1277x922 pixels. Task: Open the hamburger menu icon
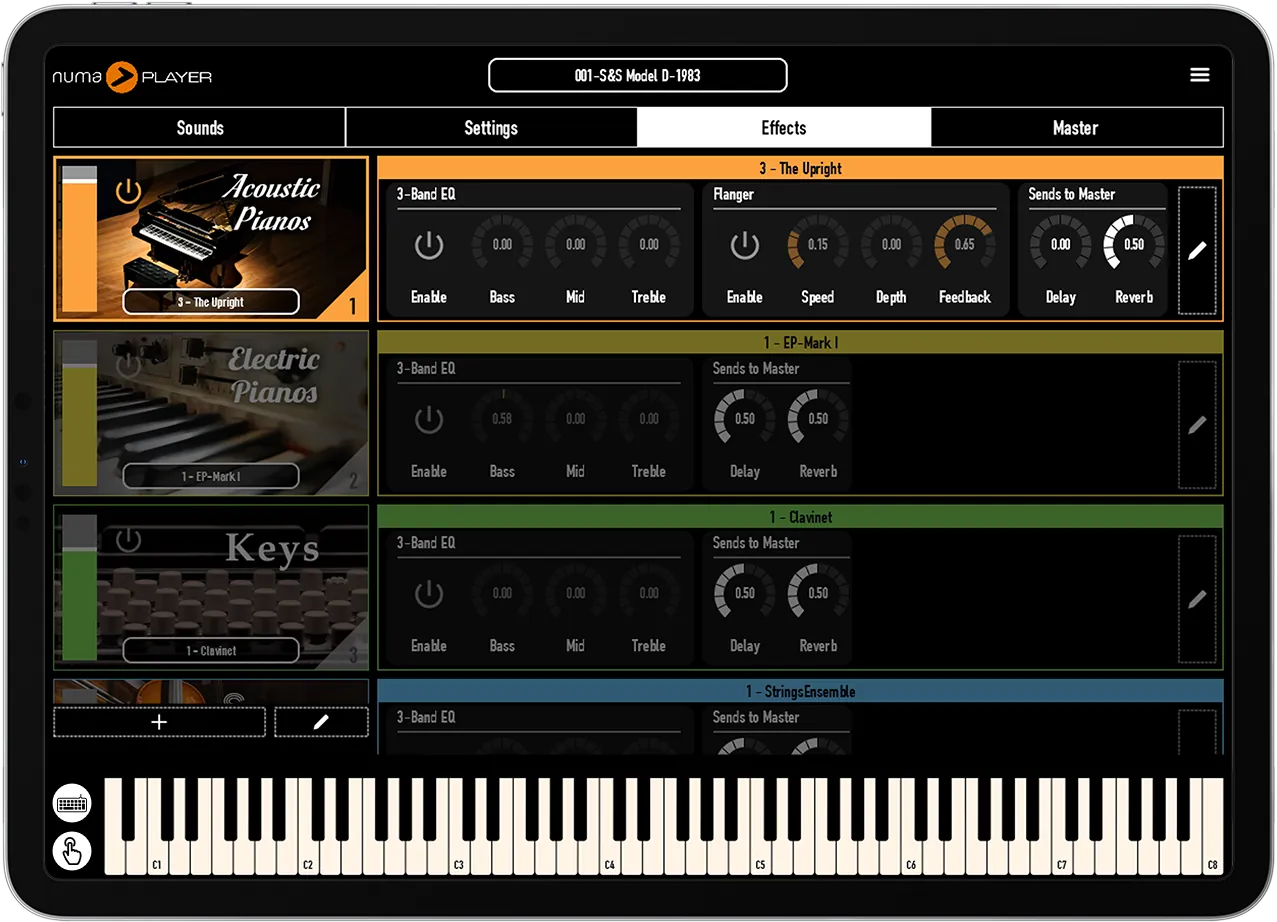point(1199,75)
